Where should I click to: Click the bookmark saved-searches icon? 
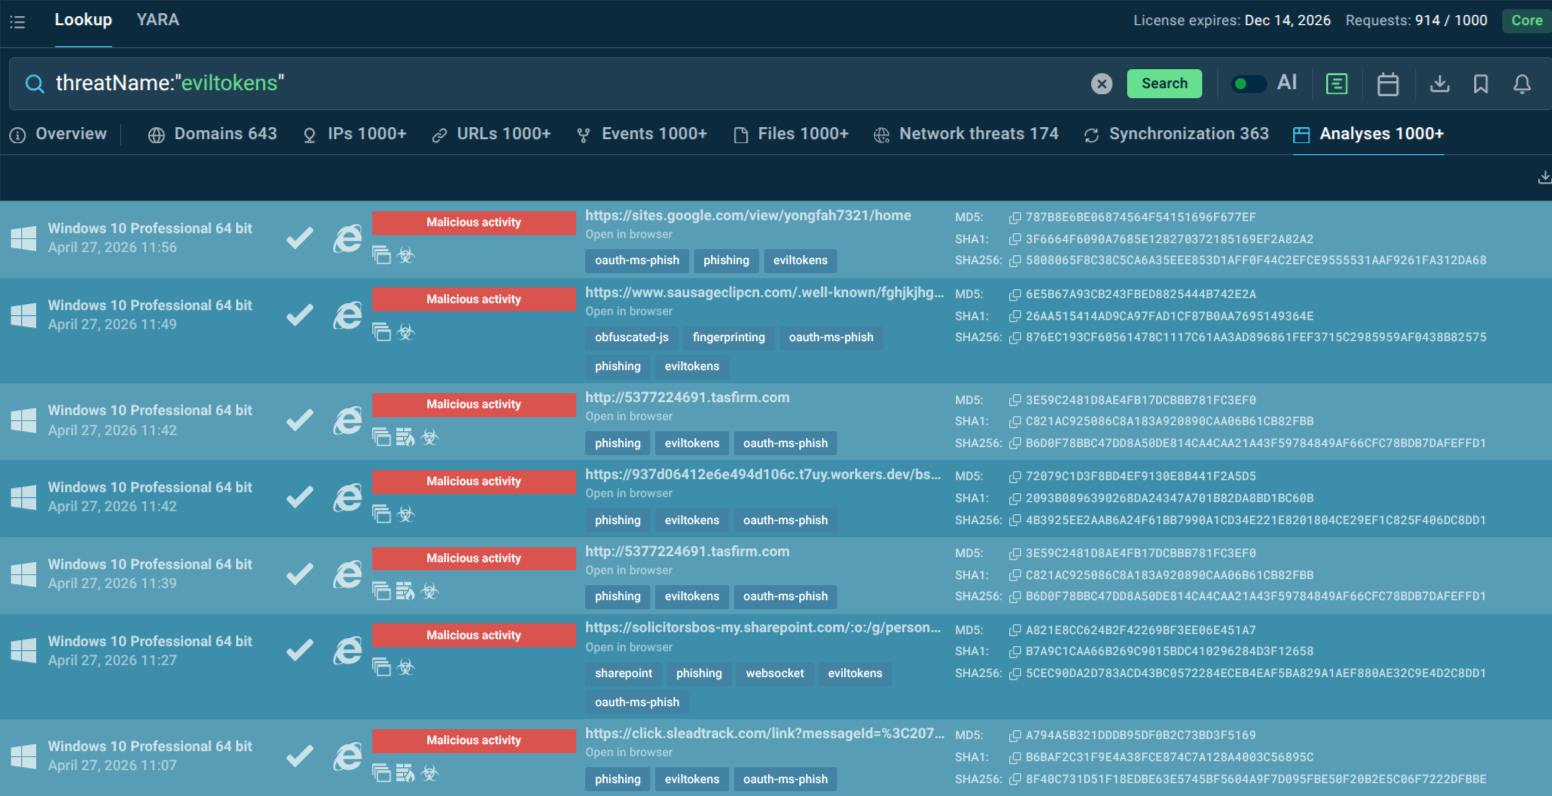(1480, 84)
